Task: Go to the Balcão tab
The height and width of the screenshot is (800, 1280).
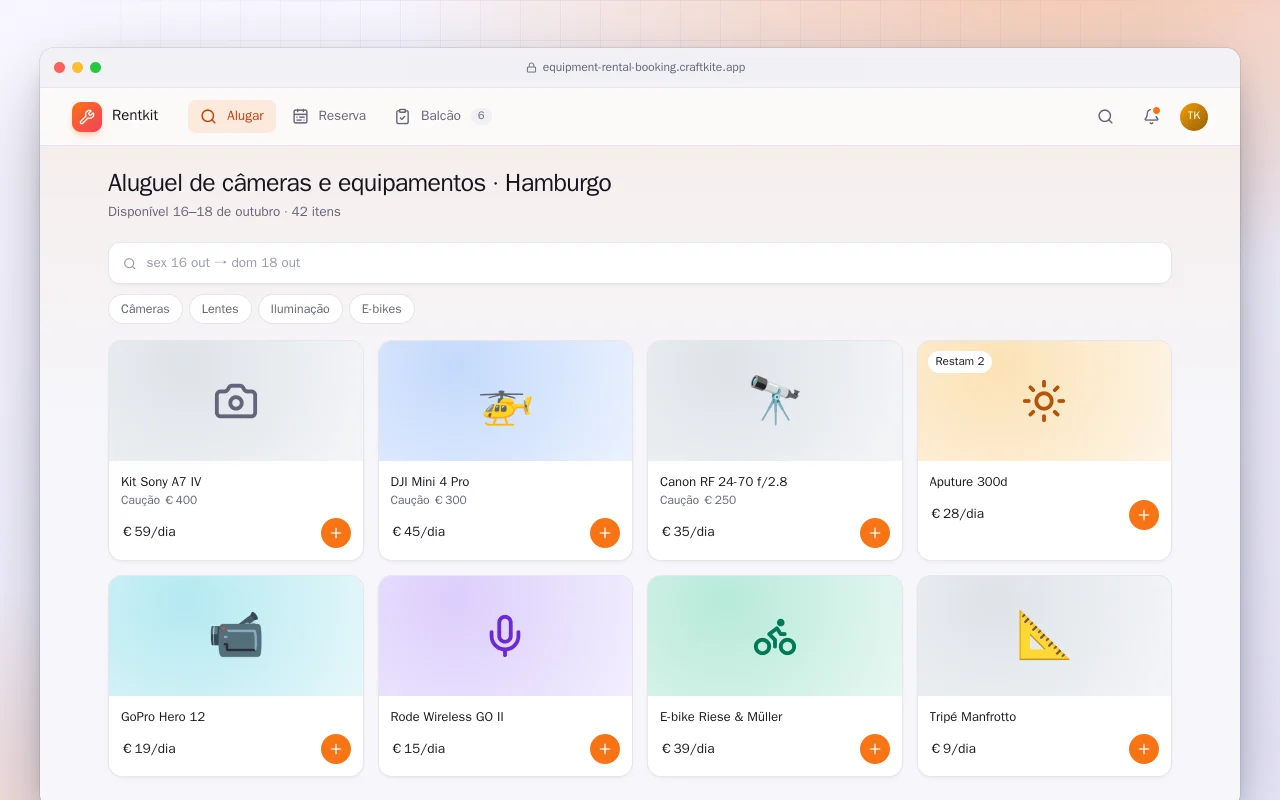Action: (x=443, y=116)
